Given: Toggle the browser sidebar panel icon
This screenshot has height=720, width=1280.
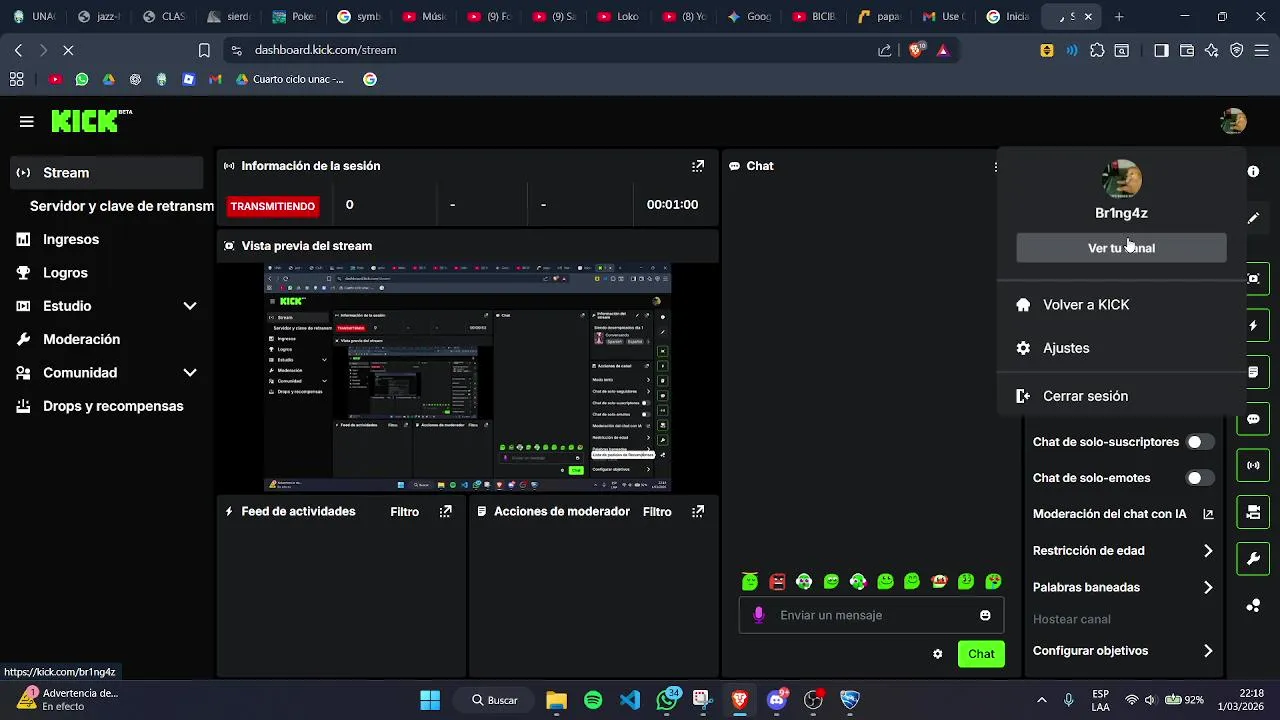Looking at the screenshot, I should (1161, 50).
